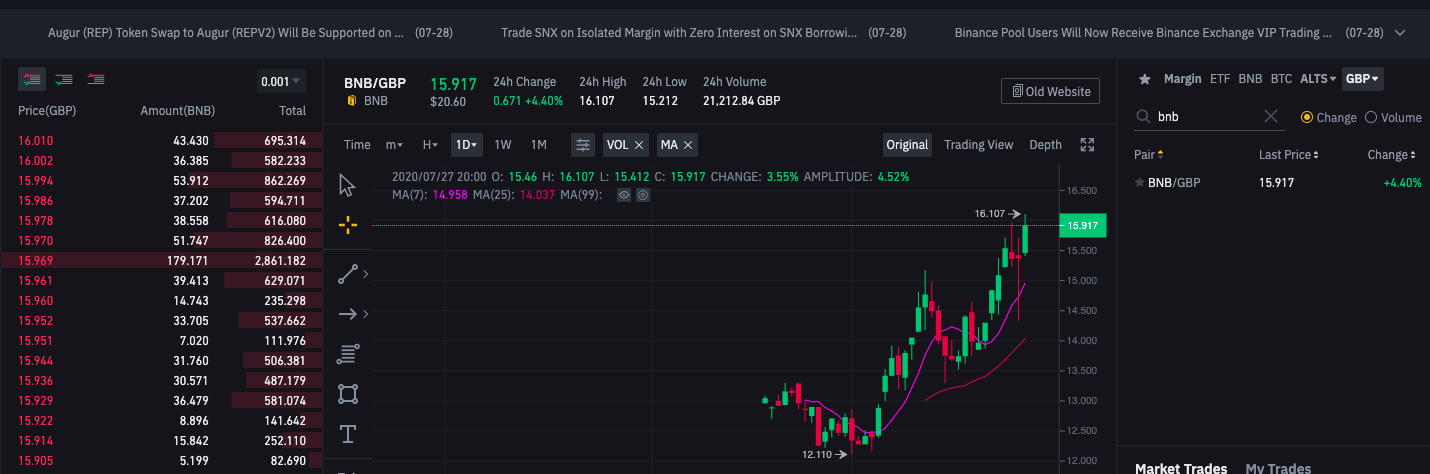Open hours interval dropdown
The width and height of the screenshot is (1430, 474).
430,145
